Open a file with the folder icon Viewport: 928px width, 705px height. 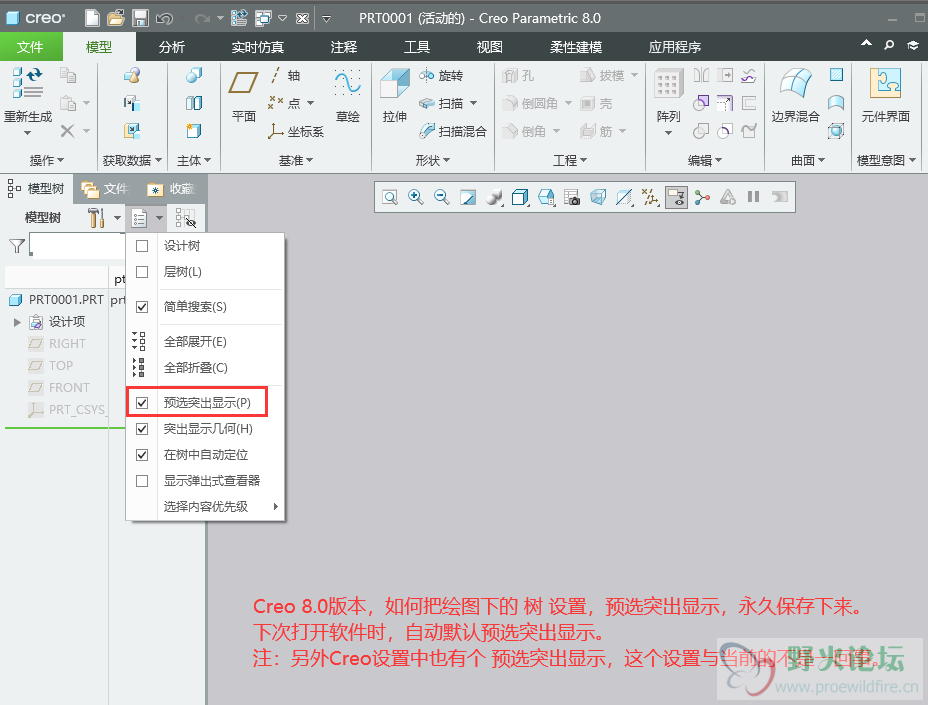116,18
